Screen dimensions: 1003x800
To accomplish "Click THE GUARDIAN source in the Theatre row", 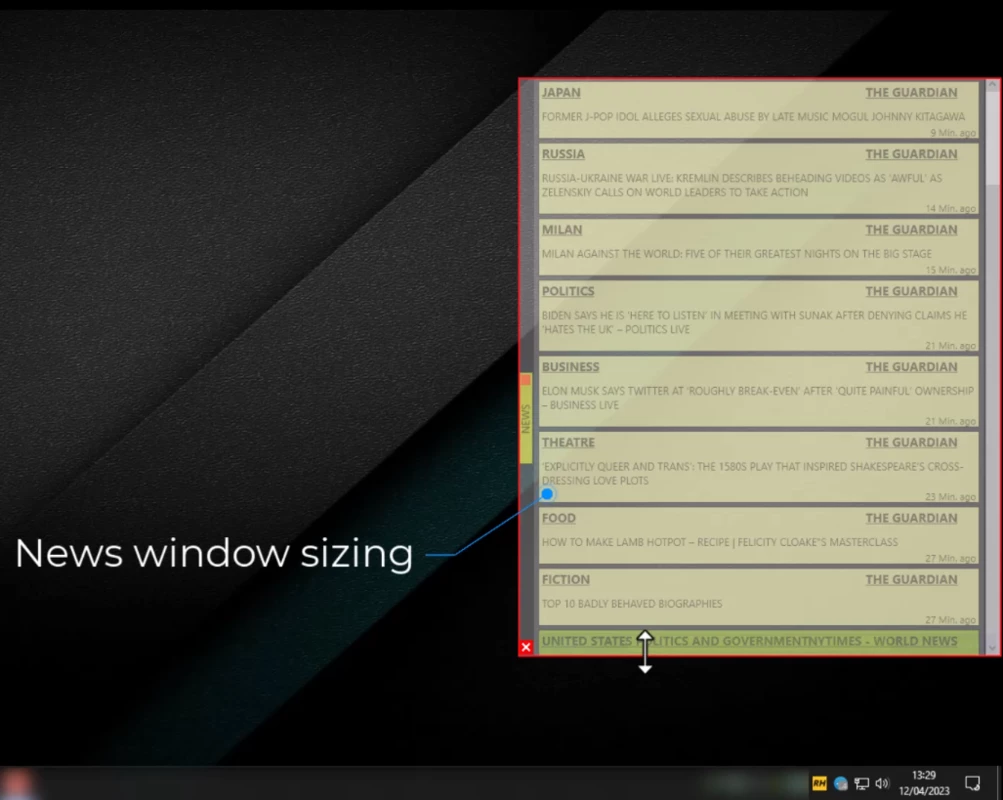I will tap(911, 442).
